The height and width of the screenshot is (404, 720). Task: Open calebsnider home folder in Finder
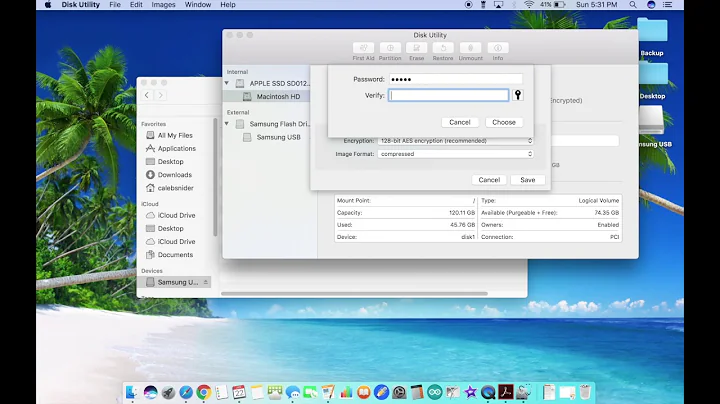pos(175,188)
